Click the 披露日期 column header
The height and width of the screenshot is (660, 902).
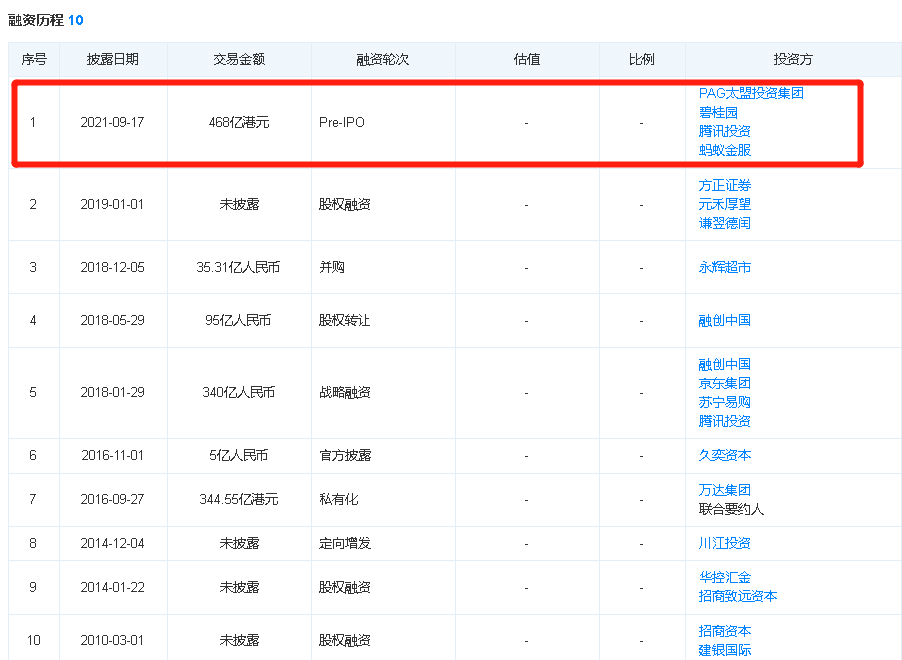tap(112, 60)
